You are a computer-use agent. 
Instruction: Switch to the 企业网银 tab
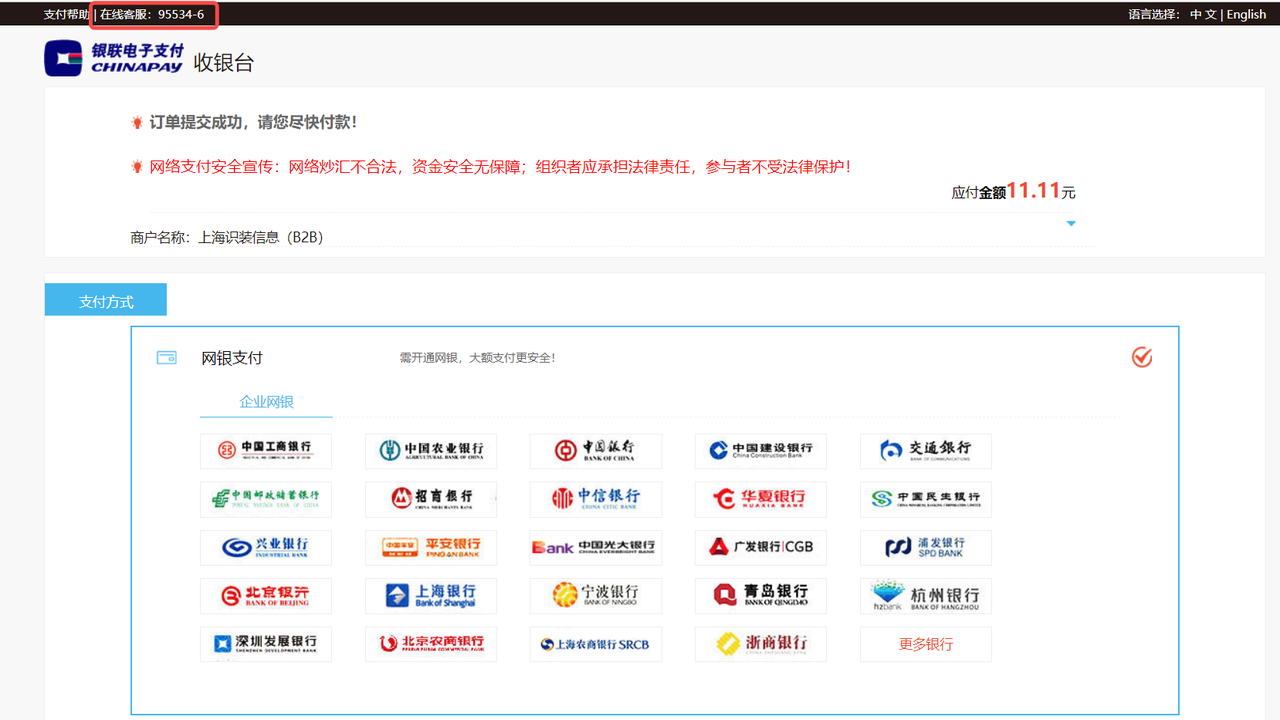pos(266,402)
